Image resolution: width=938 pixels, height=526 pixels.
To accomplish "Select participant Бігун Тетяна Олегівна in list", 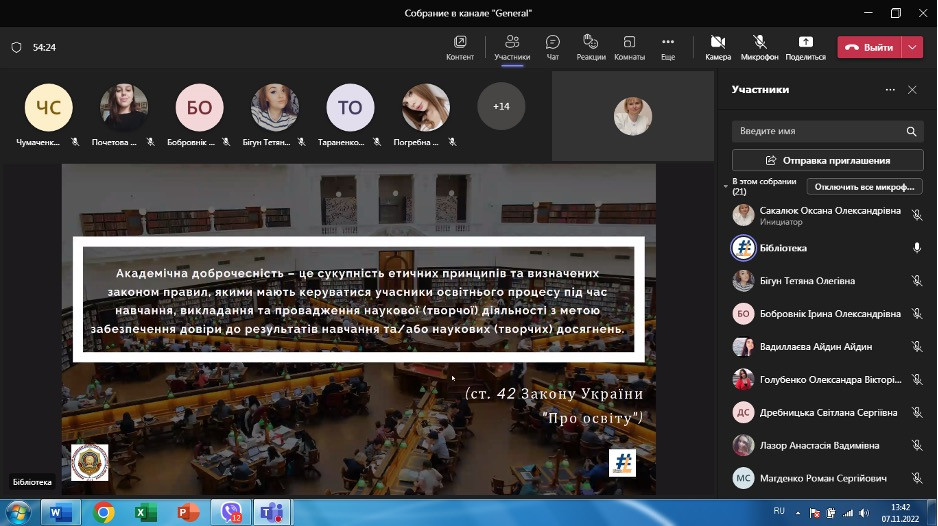I will [810, 281].
